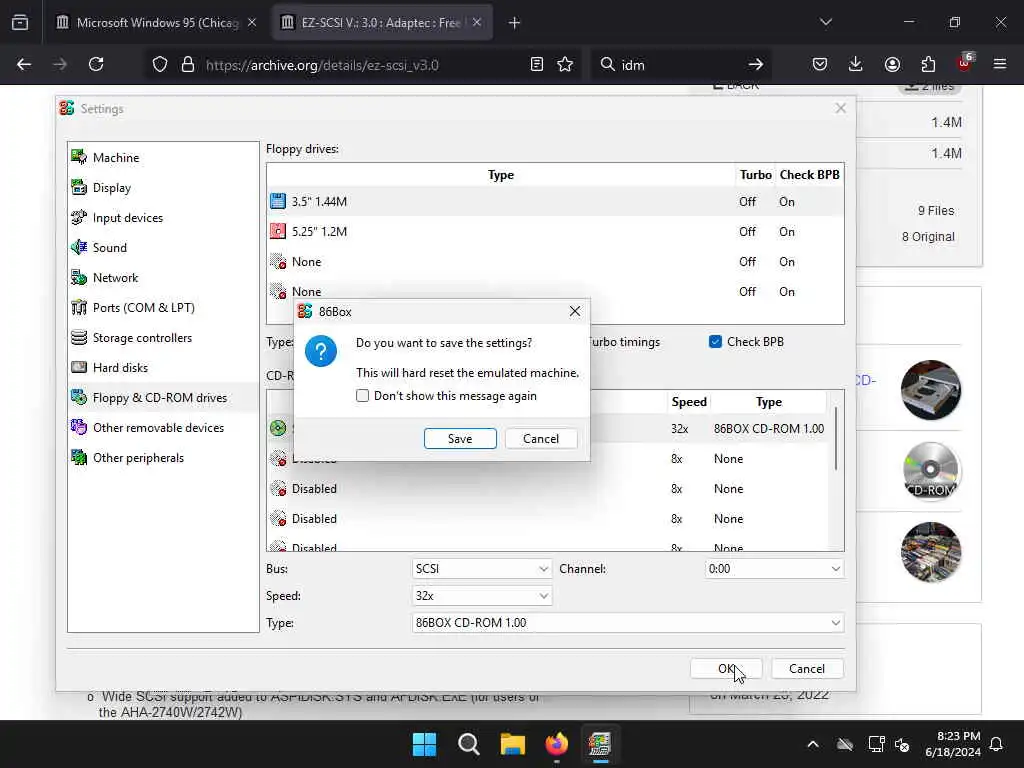Switch to the Microsoft Windows 95 tab

tap(157, 23)
